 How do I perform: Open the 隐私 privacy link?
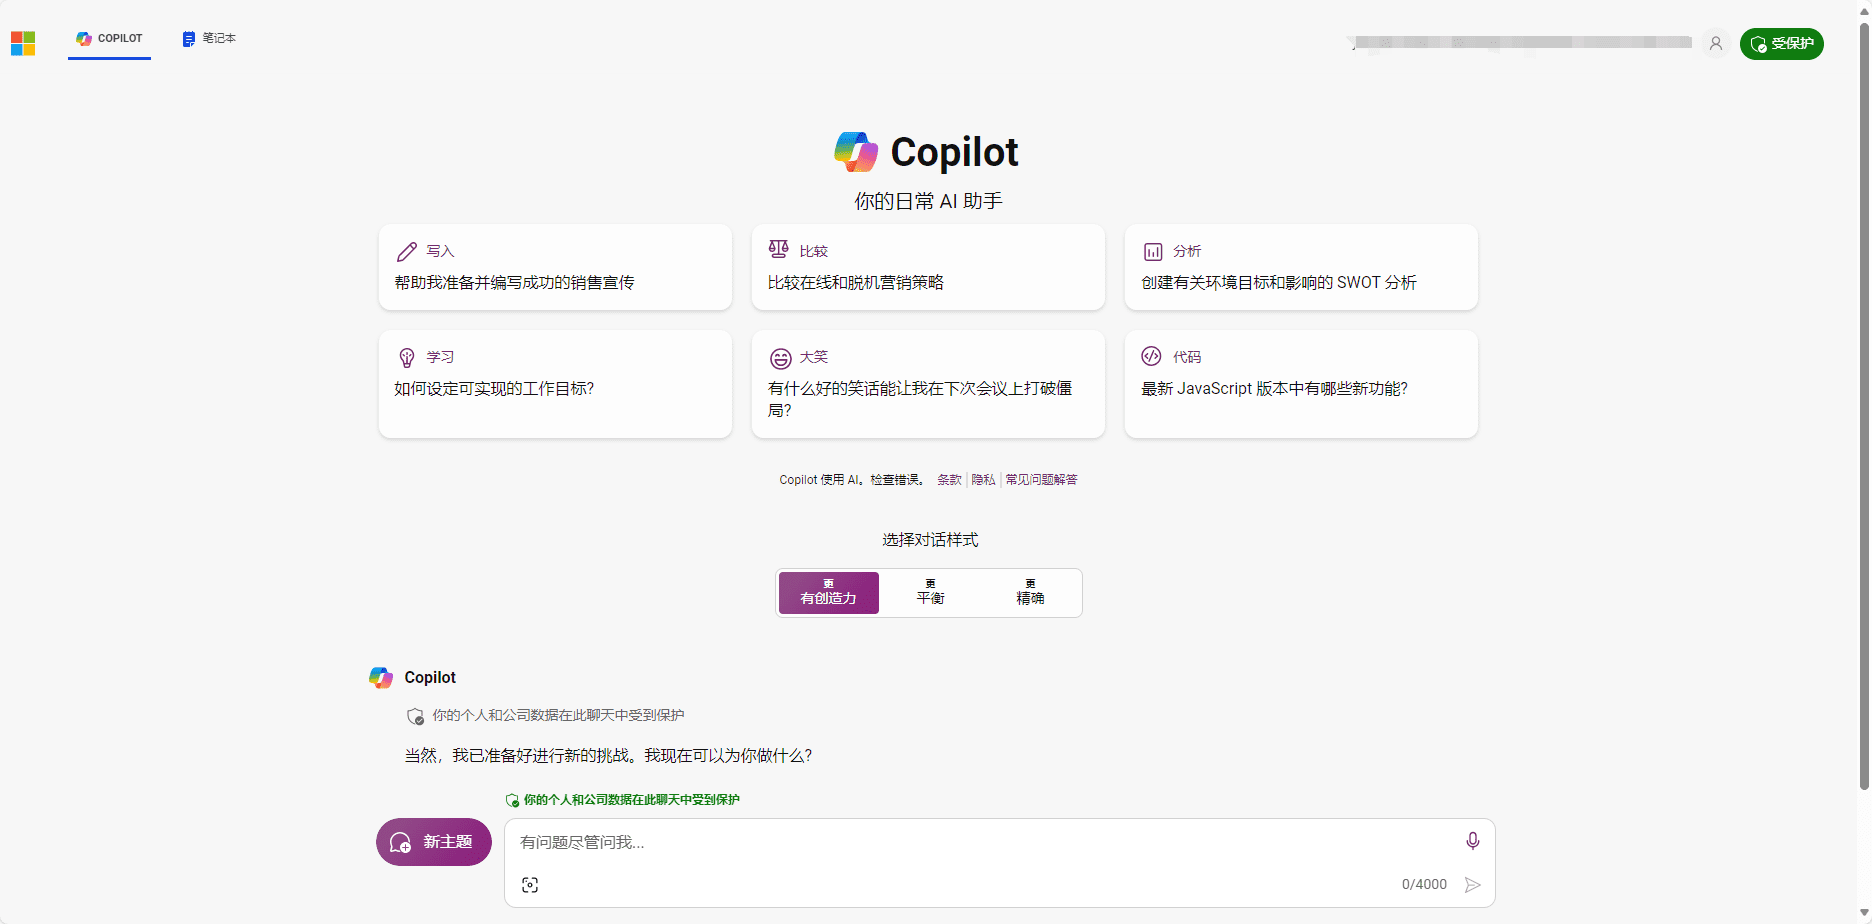[983, 480]
